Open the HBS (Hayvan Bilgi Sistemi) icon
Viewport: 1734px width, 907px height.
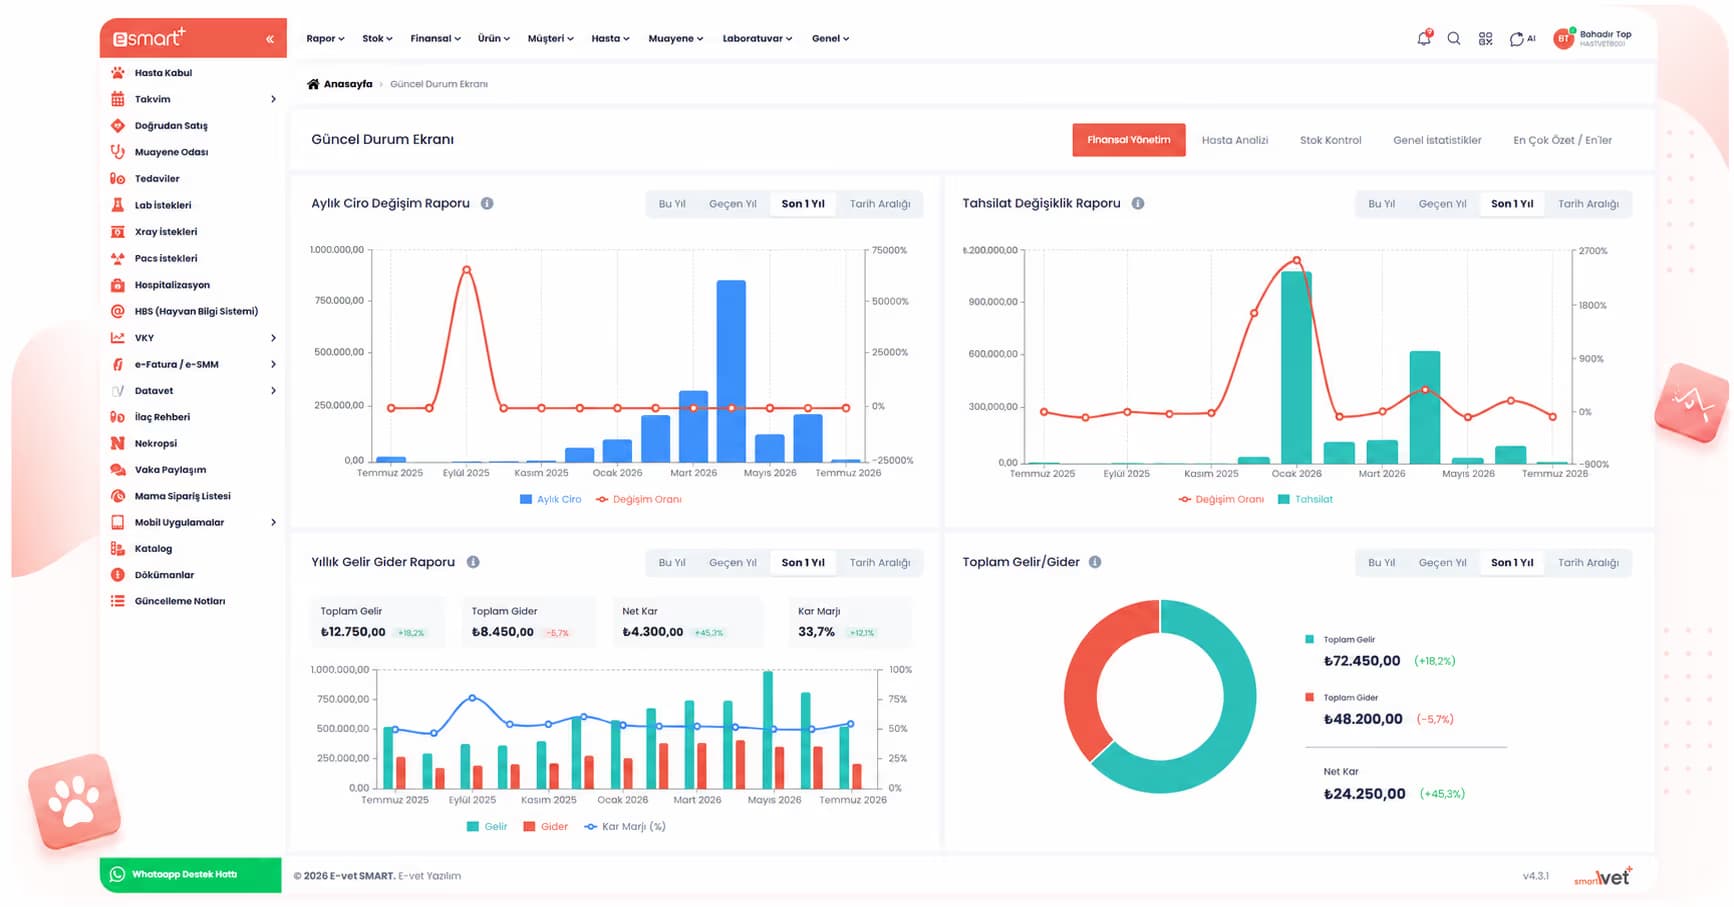[118, 311]
